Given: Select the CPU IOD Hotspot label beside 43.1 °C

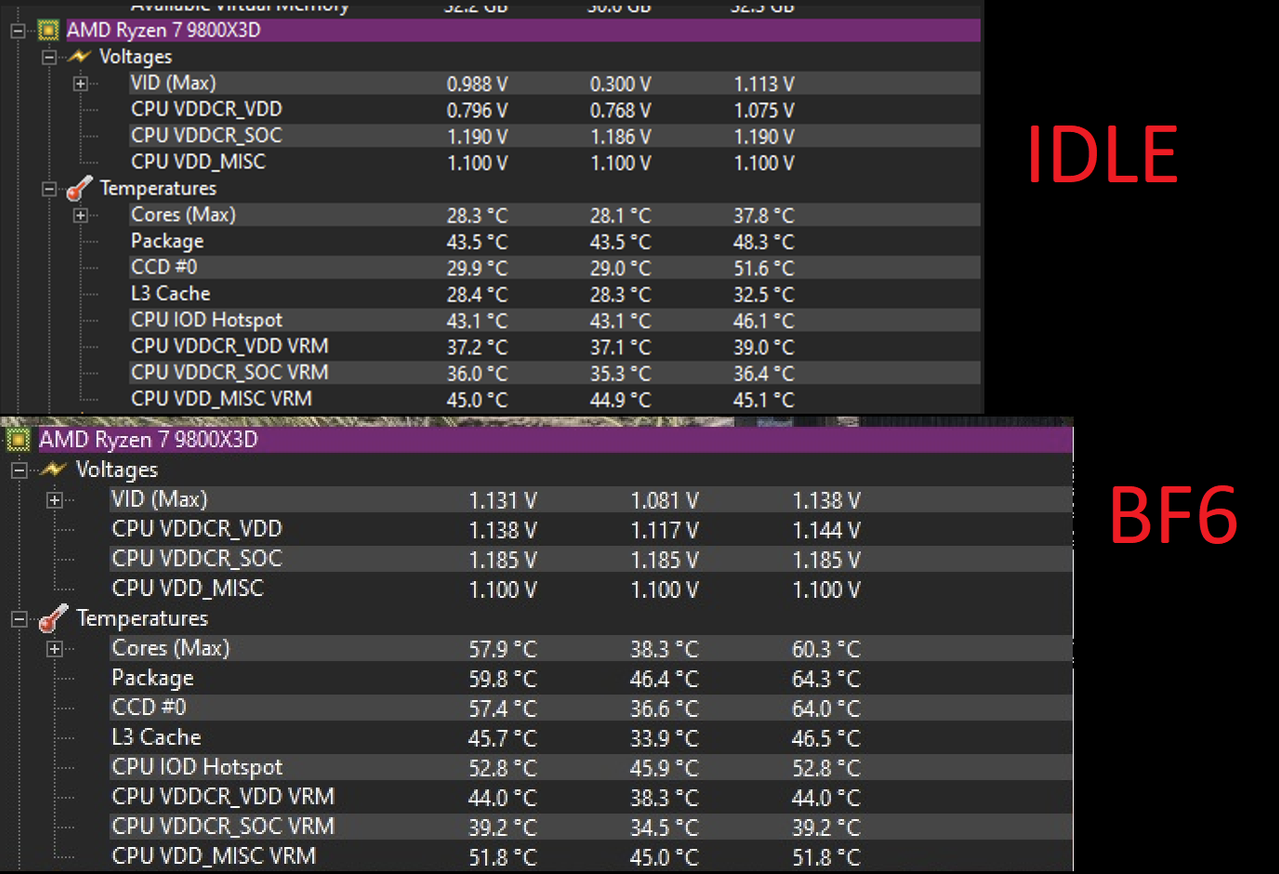Looking at the screenshot, I should (207, 320).
